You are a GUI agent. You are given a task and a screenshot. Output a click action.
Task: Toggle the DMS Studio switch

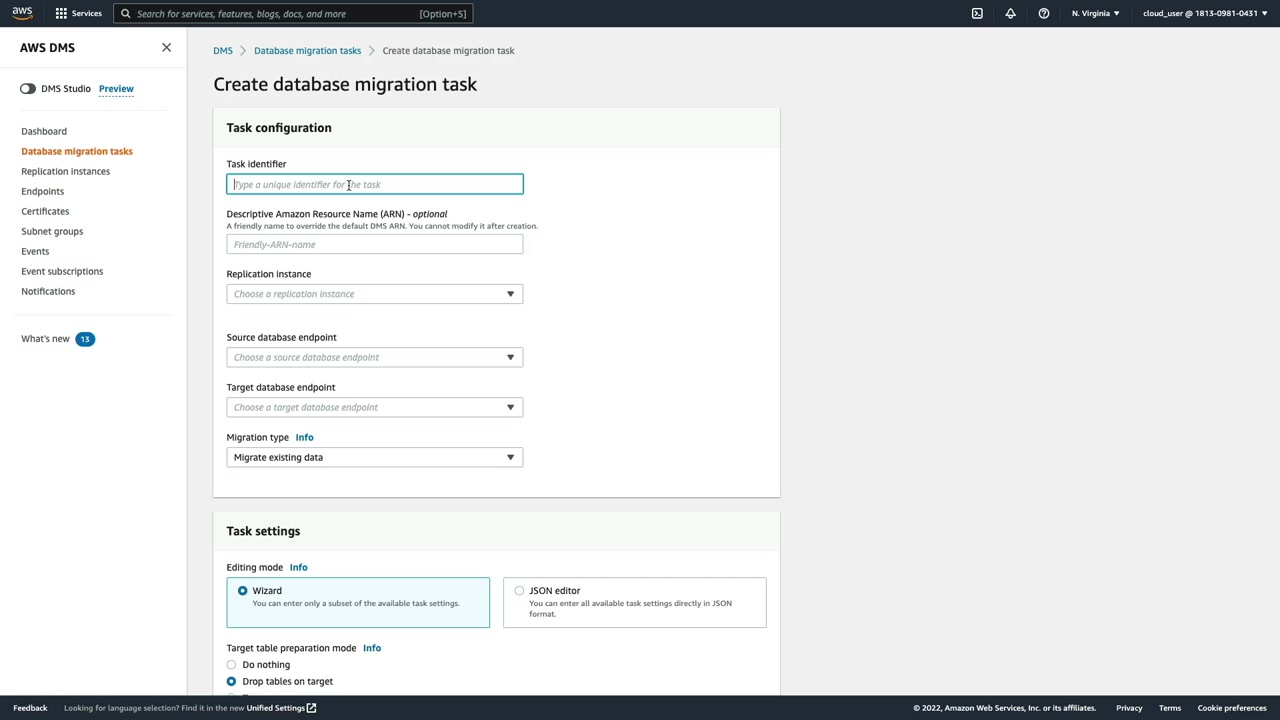coord(28,89)
